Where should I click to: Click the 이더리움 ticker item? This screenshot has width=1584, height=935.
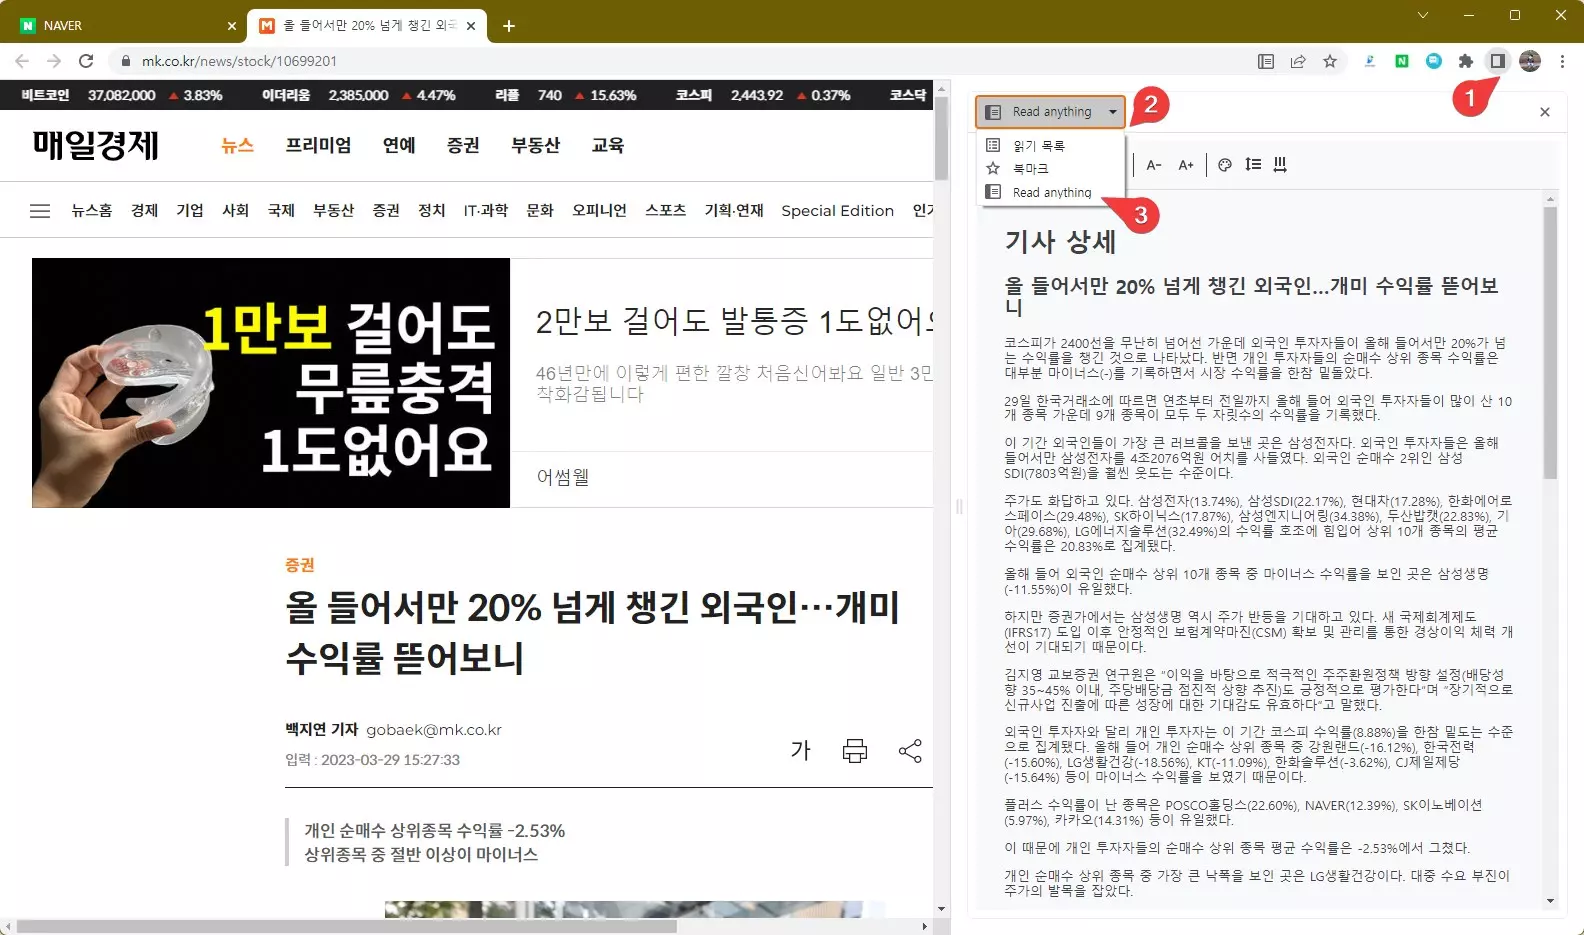click(x=358, y=95)
